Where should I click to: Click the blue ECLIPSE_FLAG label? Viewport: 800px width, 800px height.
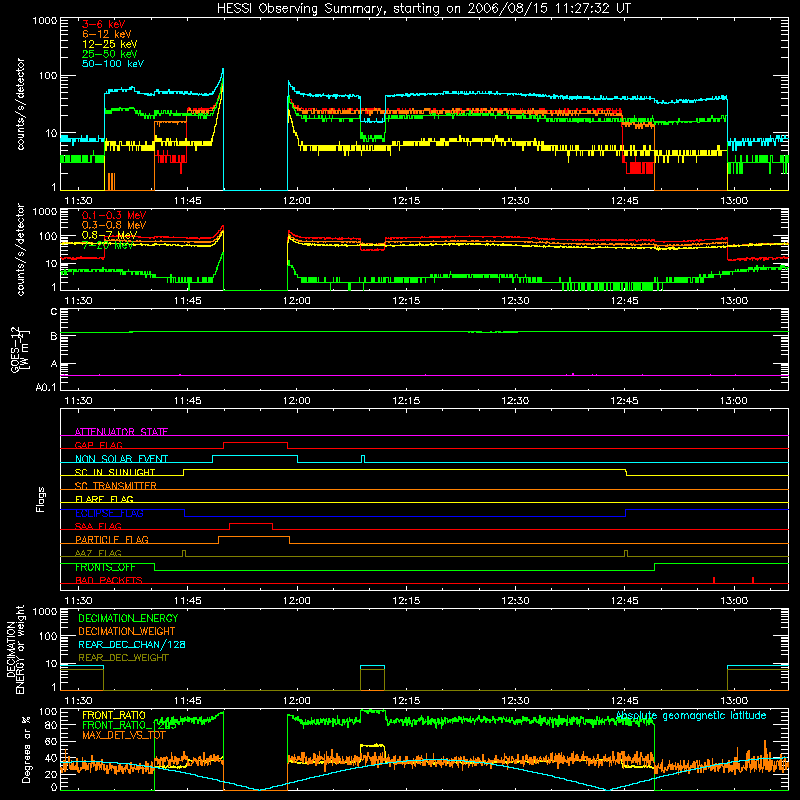click(x=109, y=513)
